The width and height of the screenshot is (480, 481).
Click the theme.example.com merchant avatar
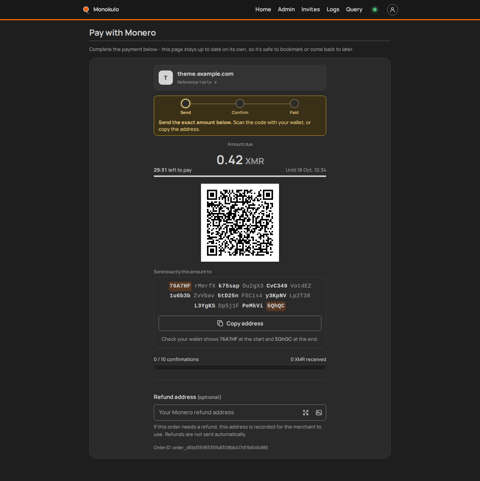tap(166, 78)
